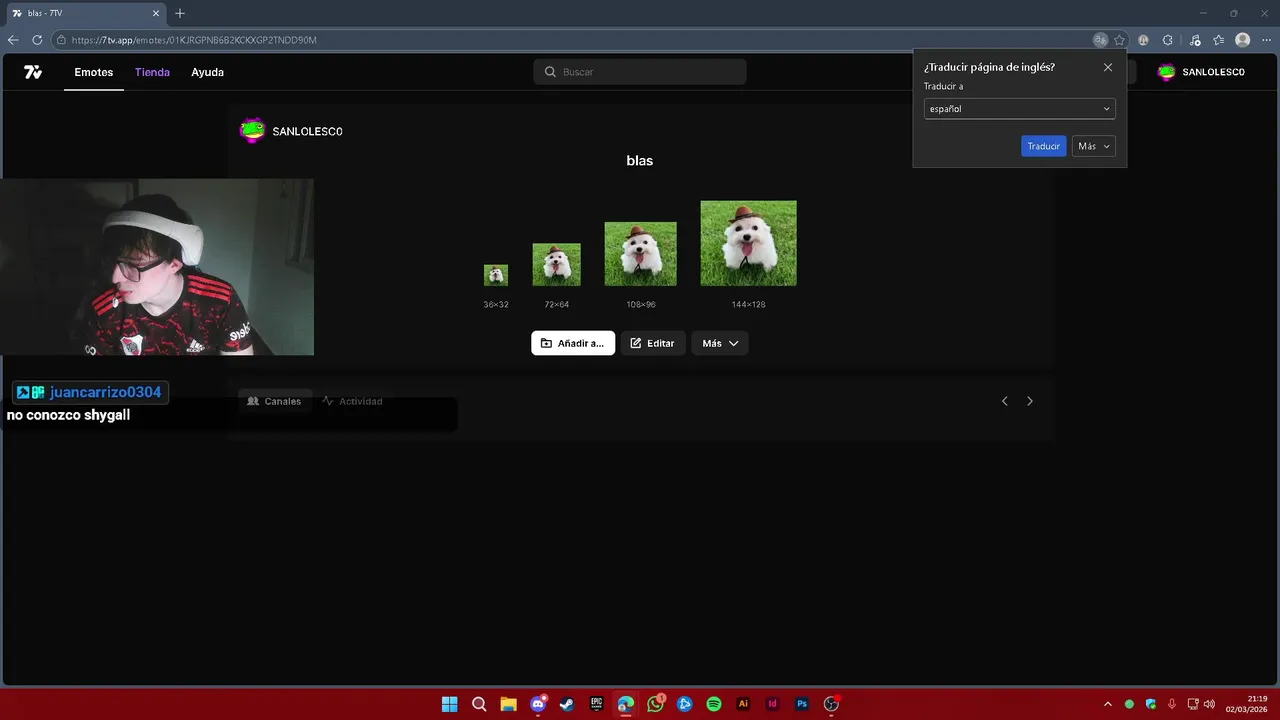Click the Traducir button

tap(1043, 146)
